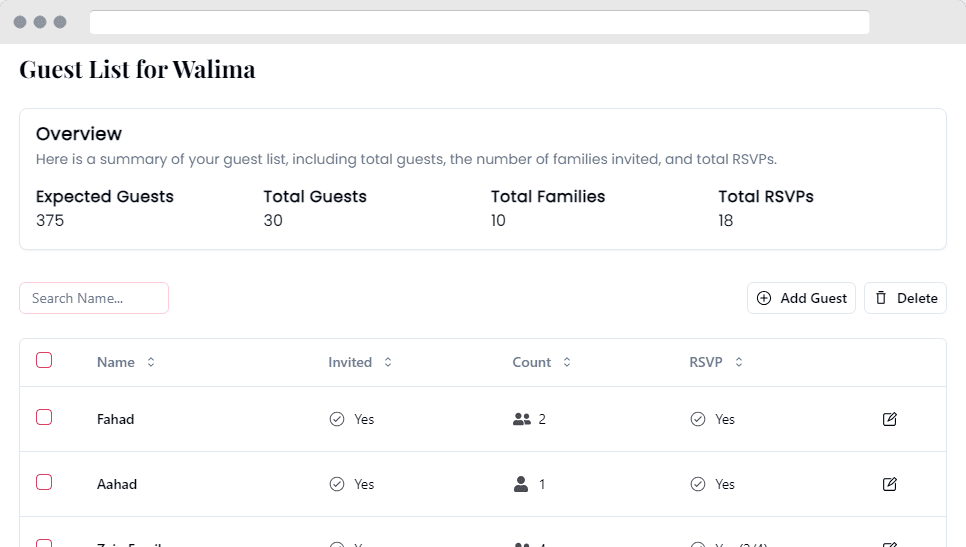Click the invited checkmark icon for Fahad
Screen dimensions: 966x547
[337, 419]
